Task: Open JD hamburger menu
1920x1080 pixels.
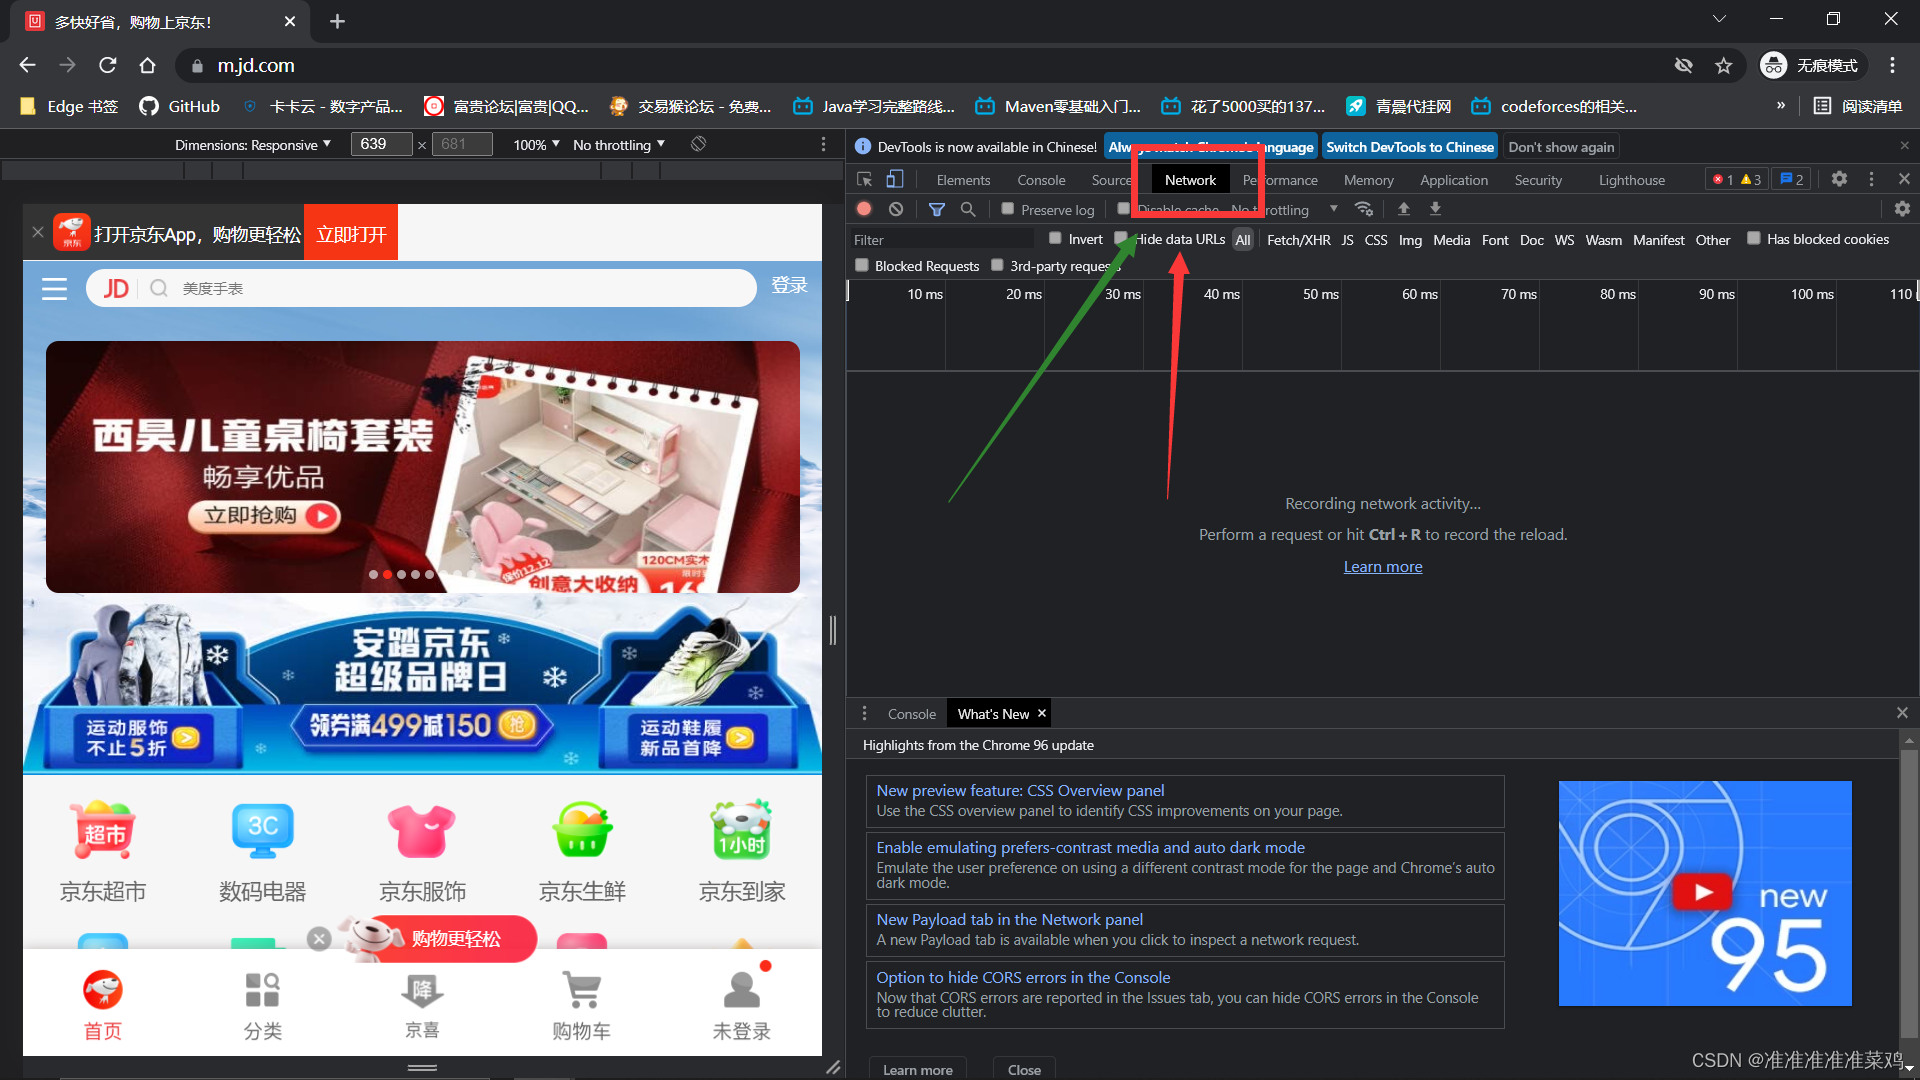Action: click(x=54, y=289)
